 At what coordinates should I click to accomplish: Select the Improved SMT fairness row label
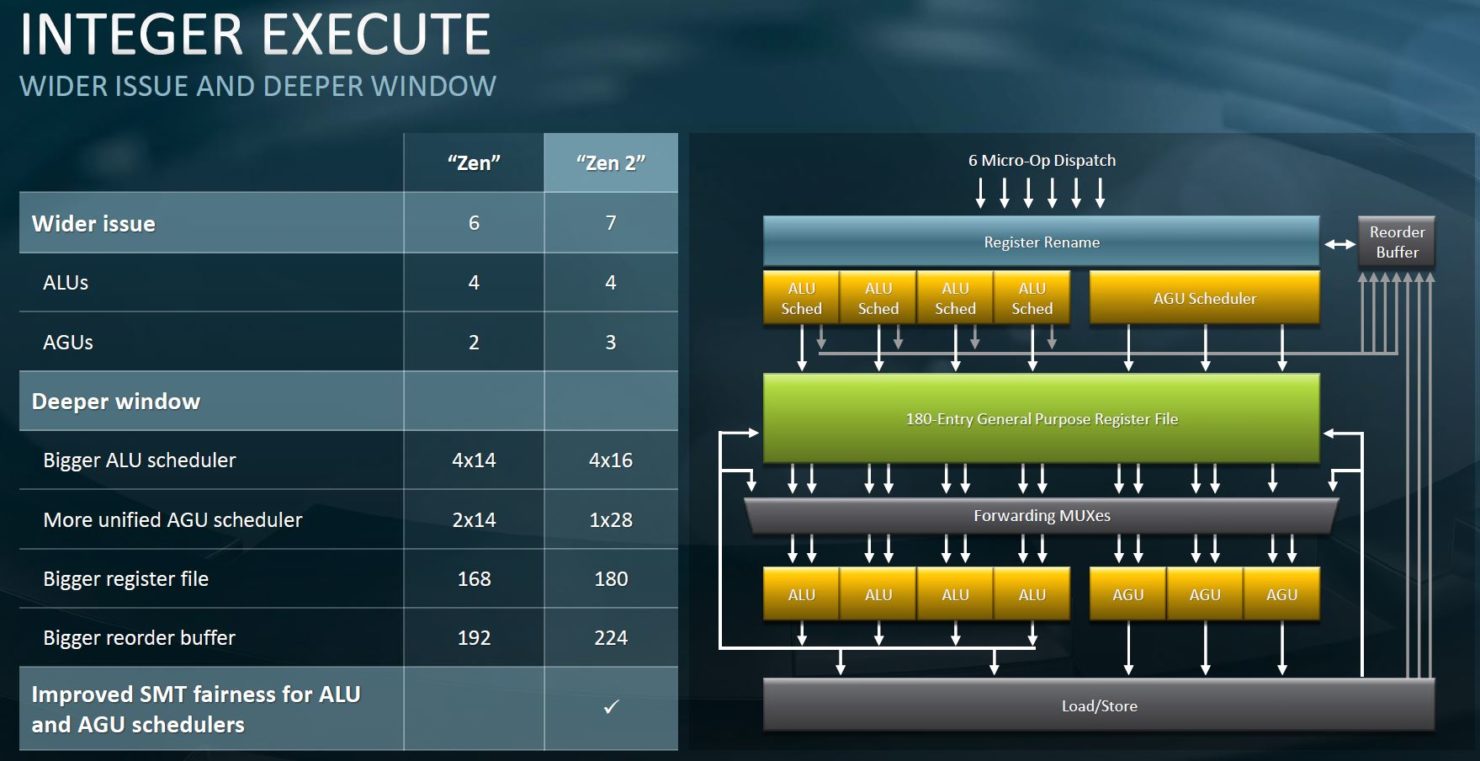(196, 709)
